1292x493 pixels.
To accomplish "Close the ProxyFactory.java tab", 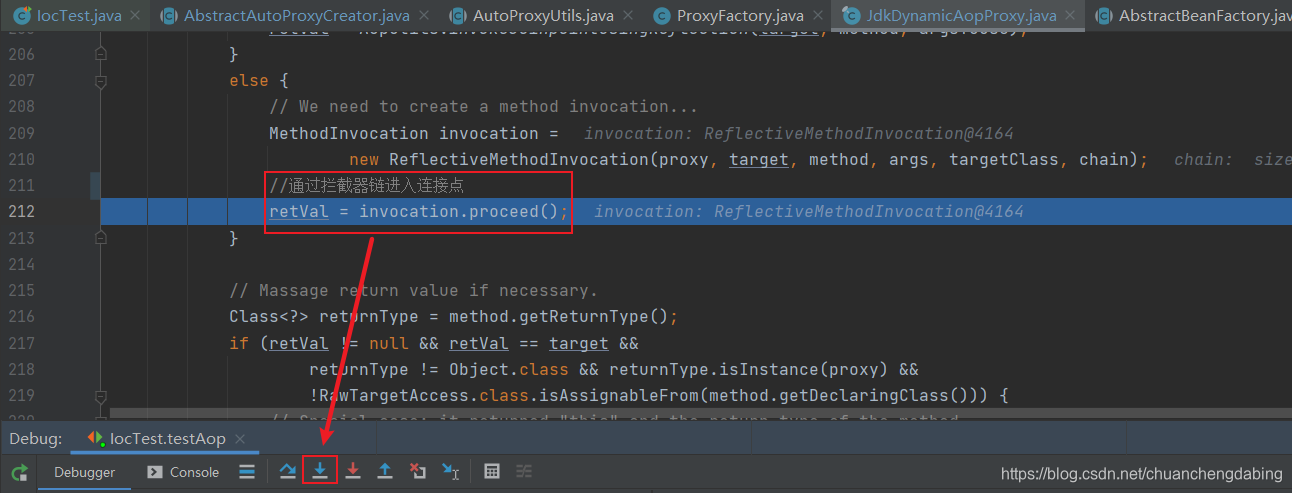I will click(816, 16).
